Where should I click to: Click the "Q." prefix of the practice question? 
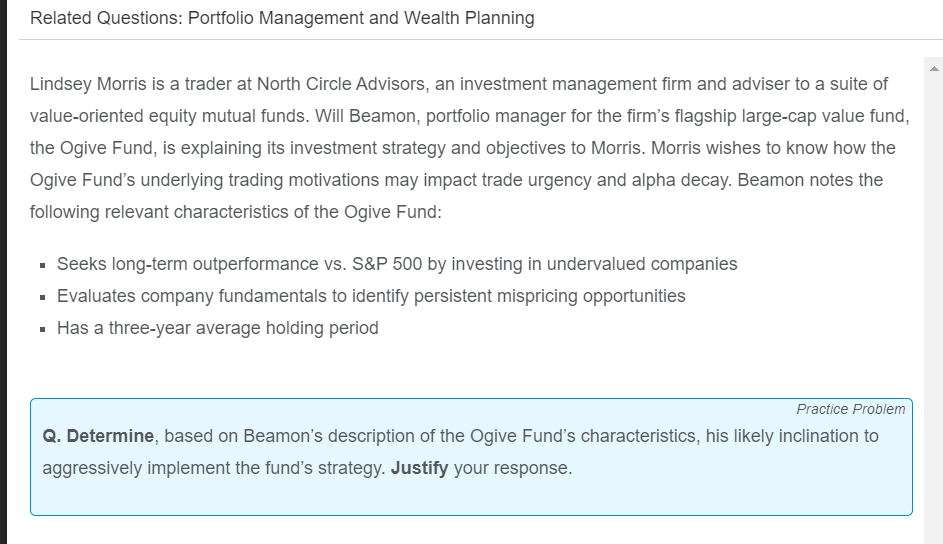[x=52, y=436]
